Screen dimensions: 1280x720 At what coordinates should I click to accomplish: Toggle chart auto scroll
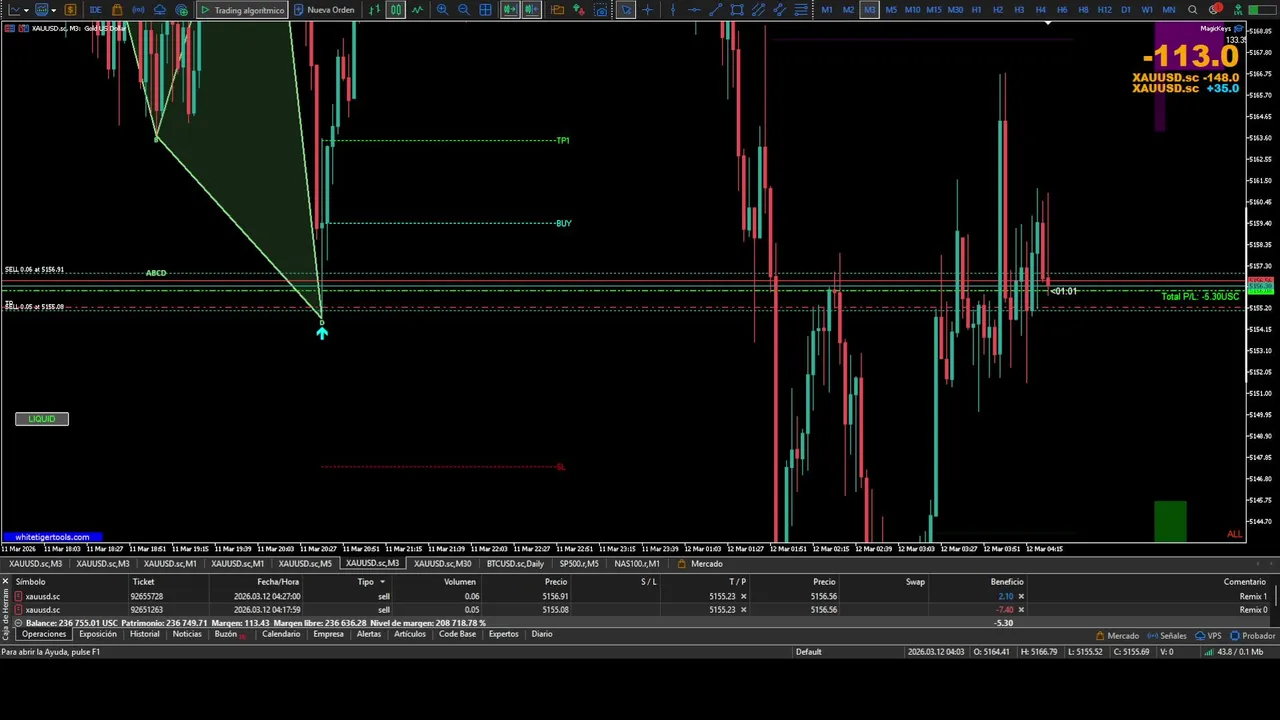[x=510, y=10]
